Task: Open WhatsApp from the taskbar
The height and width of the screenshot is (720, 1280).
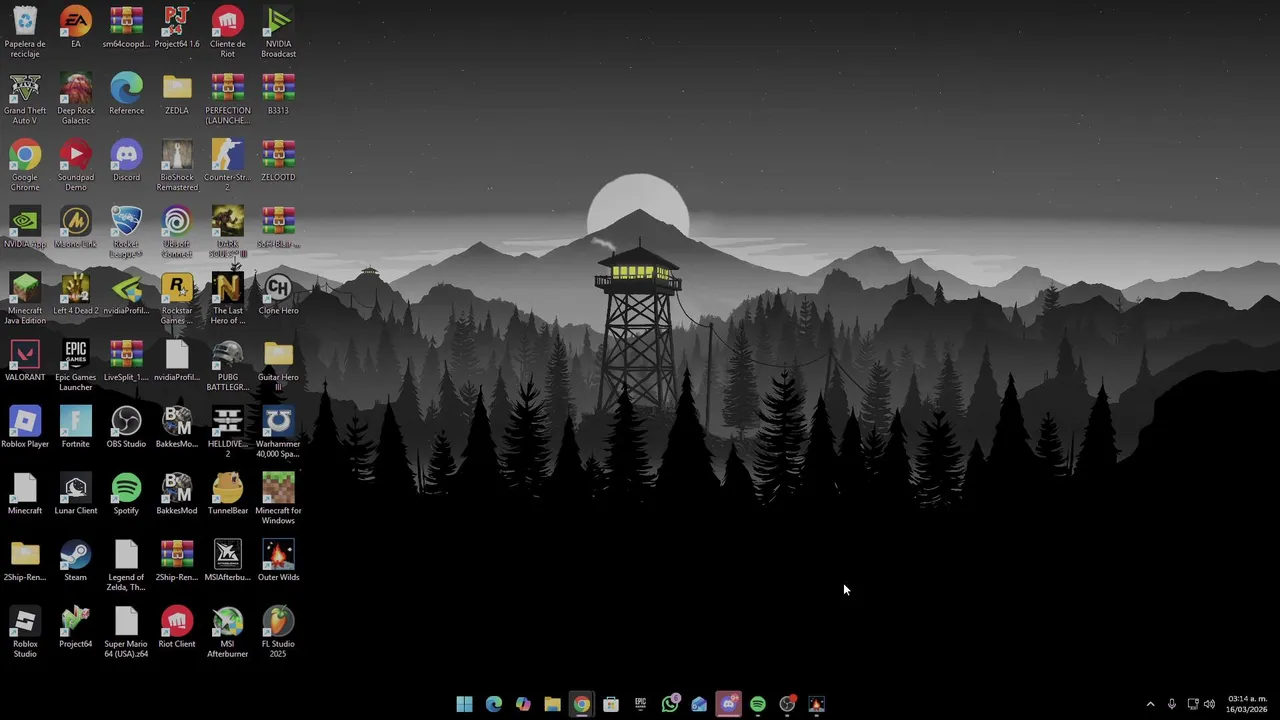Action: point(670,704)
